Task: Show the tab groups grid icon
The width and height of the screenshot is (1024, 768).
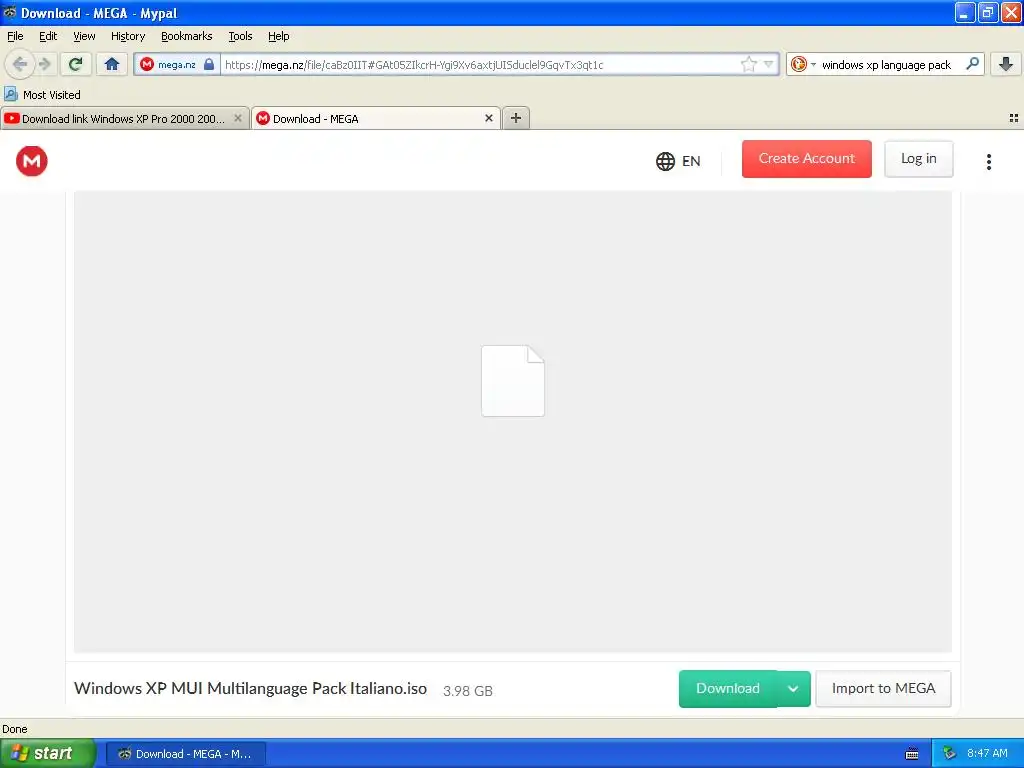Action: [1014, 118]
